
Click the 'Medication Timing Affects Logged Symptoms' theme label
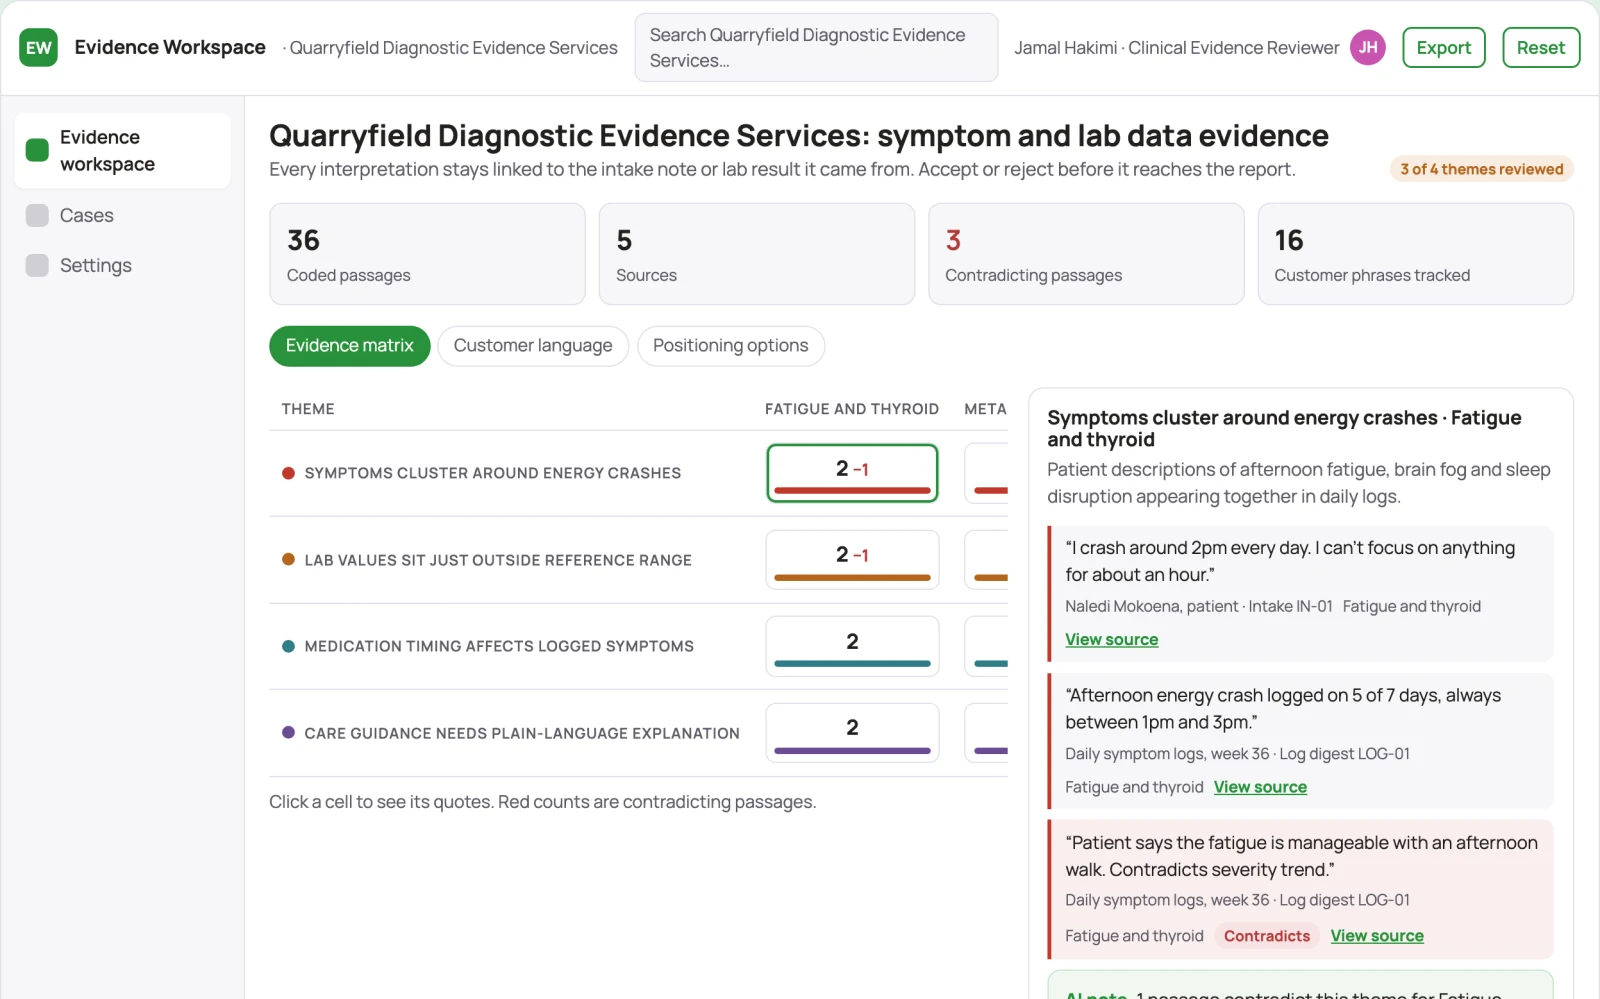click(x=499, y=646)
